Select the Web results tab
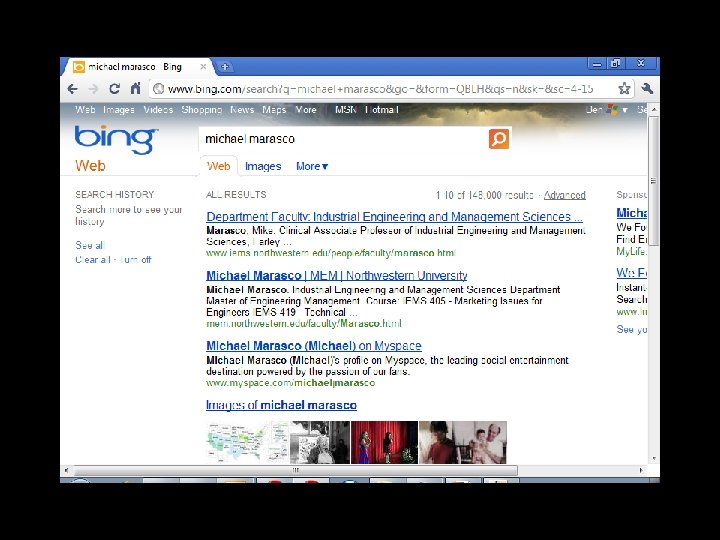This screenshot has width=720, height=540. tap(219, 166)
